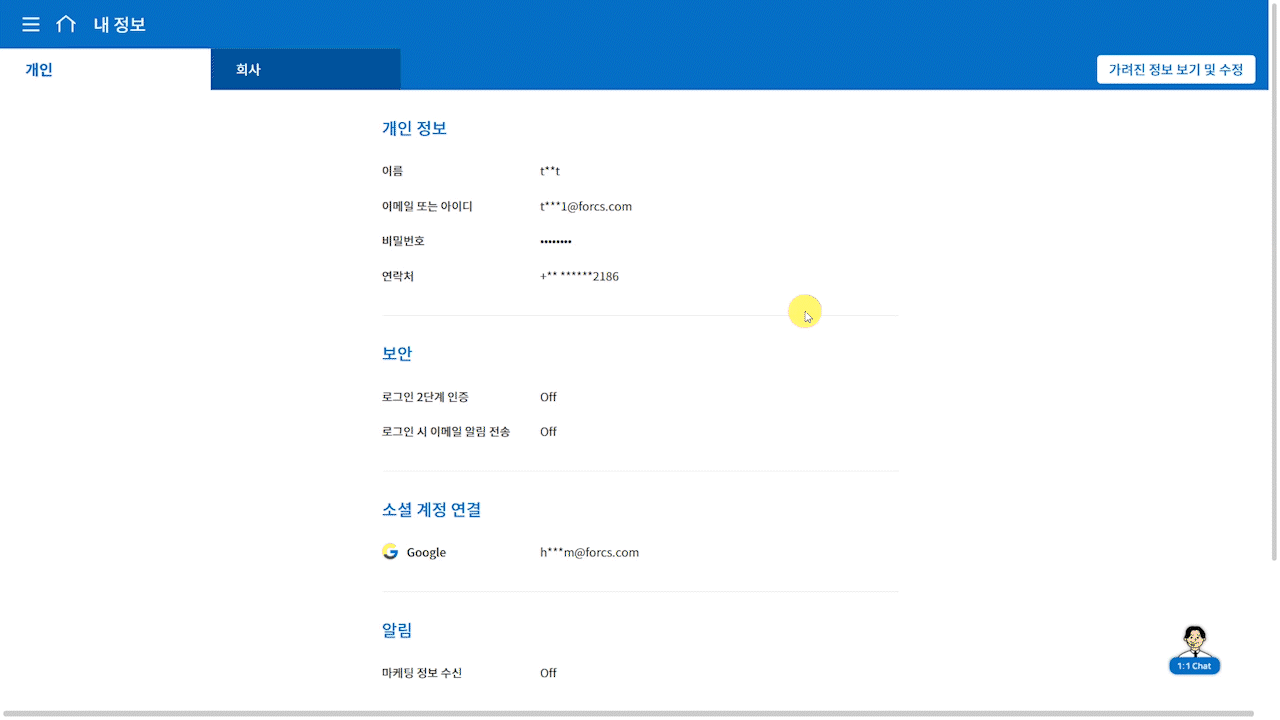Click the 소셜 계정 연결 section heading

click(x=431, y=510)
